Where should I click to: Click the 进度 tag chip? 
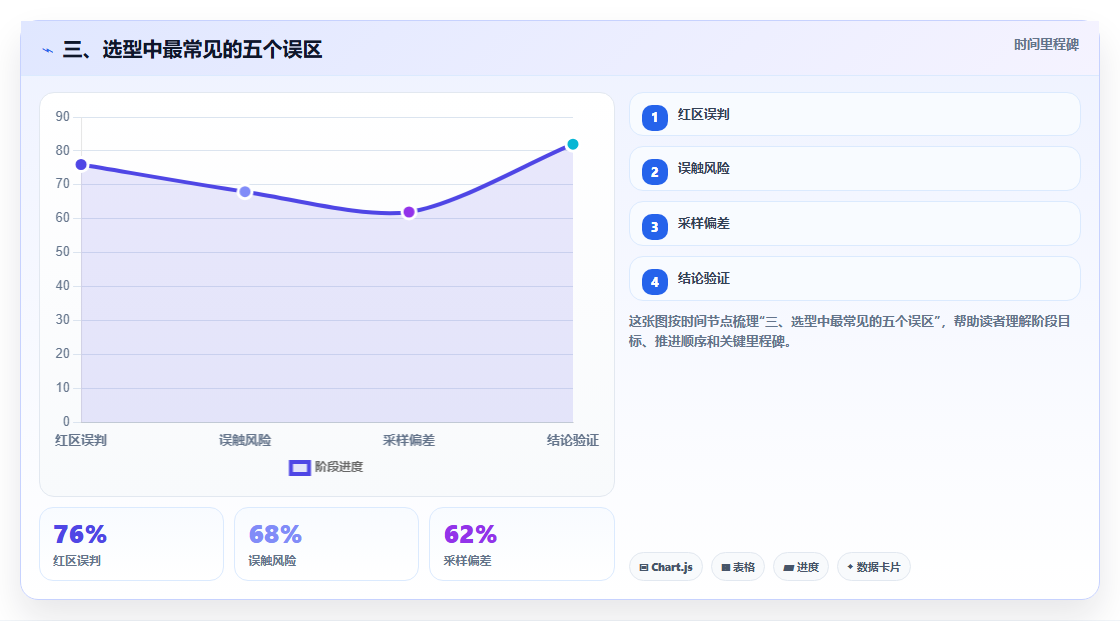pyautogui.click(x=801, y=567)
